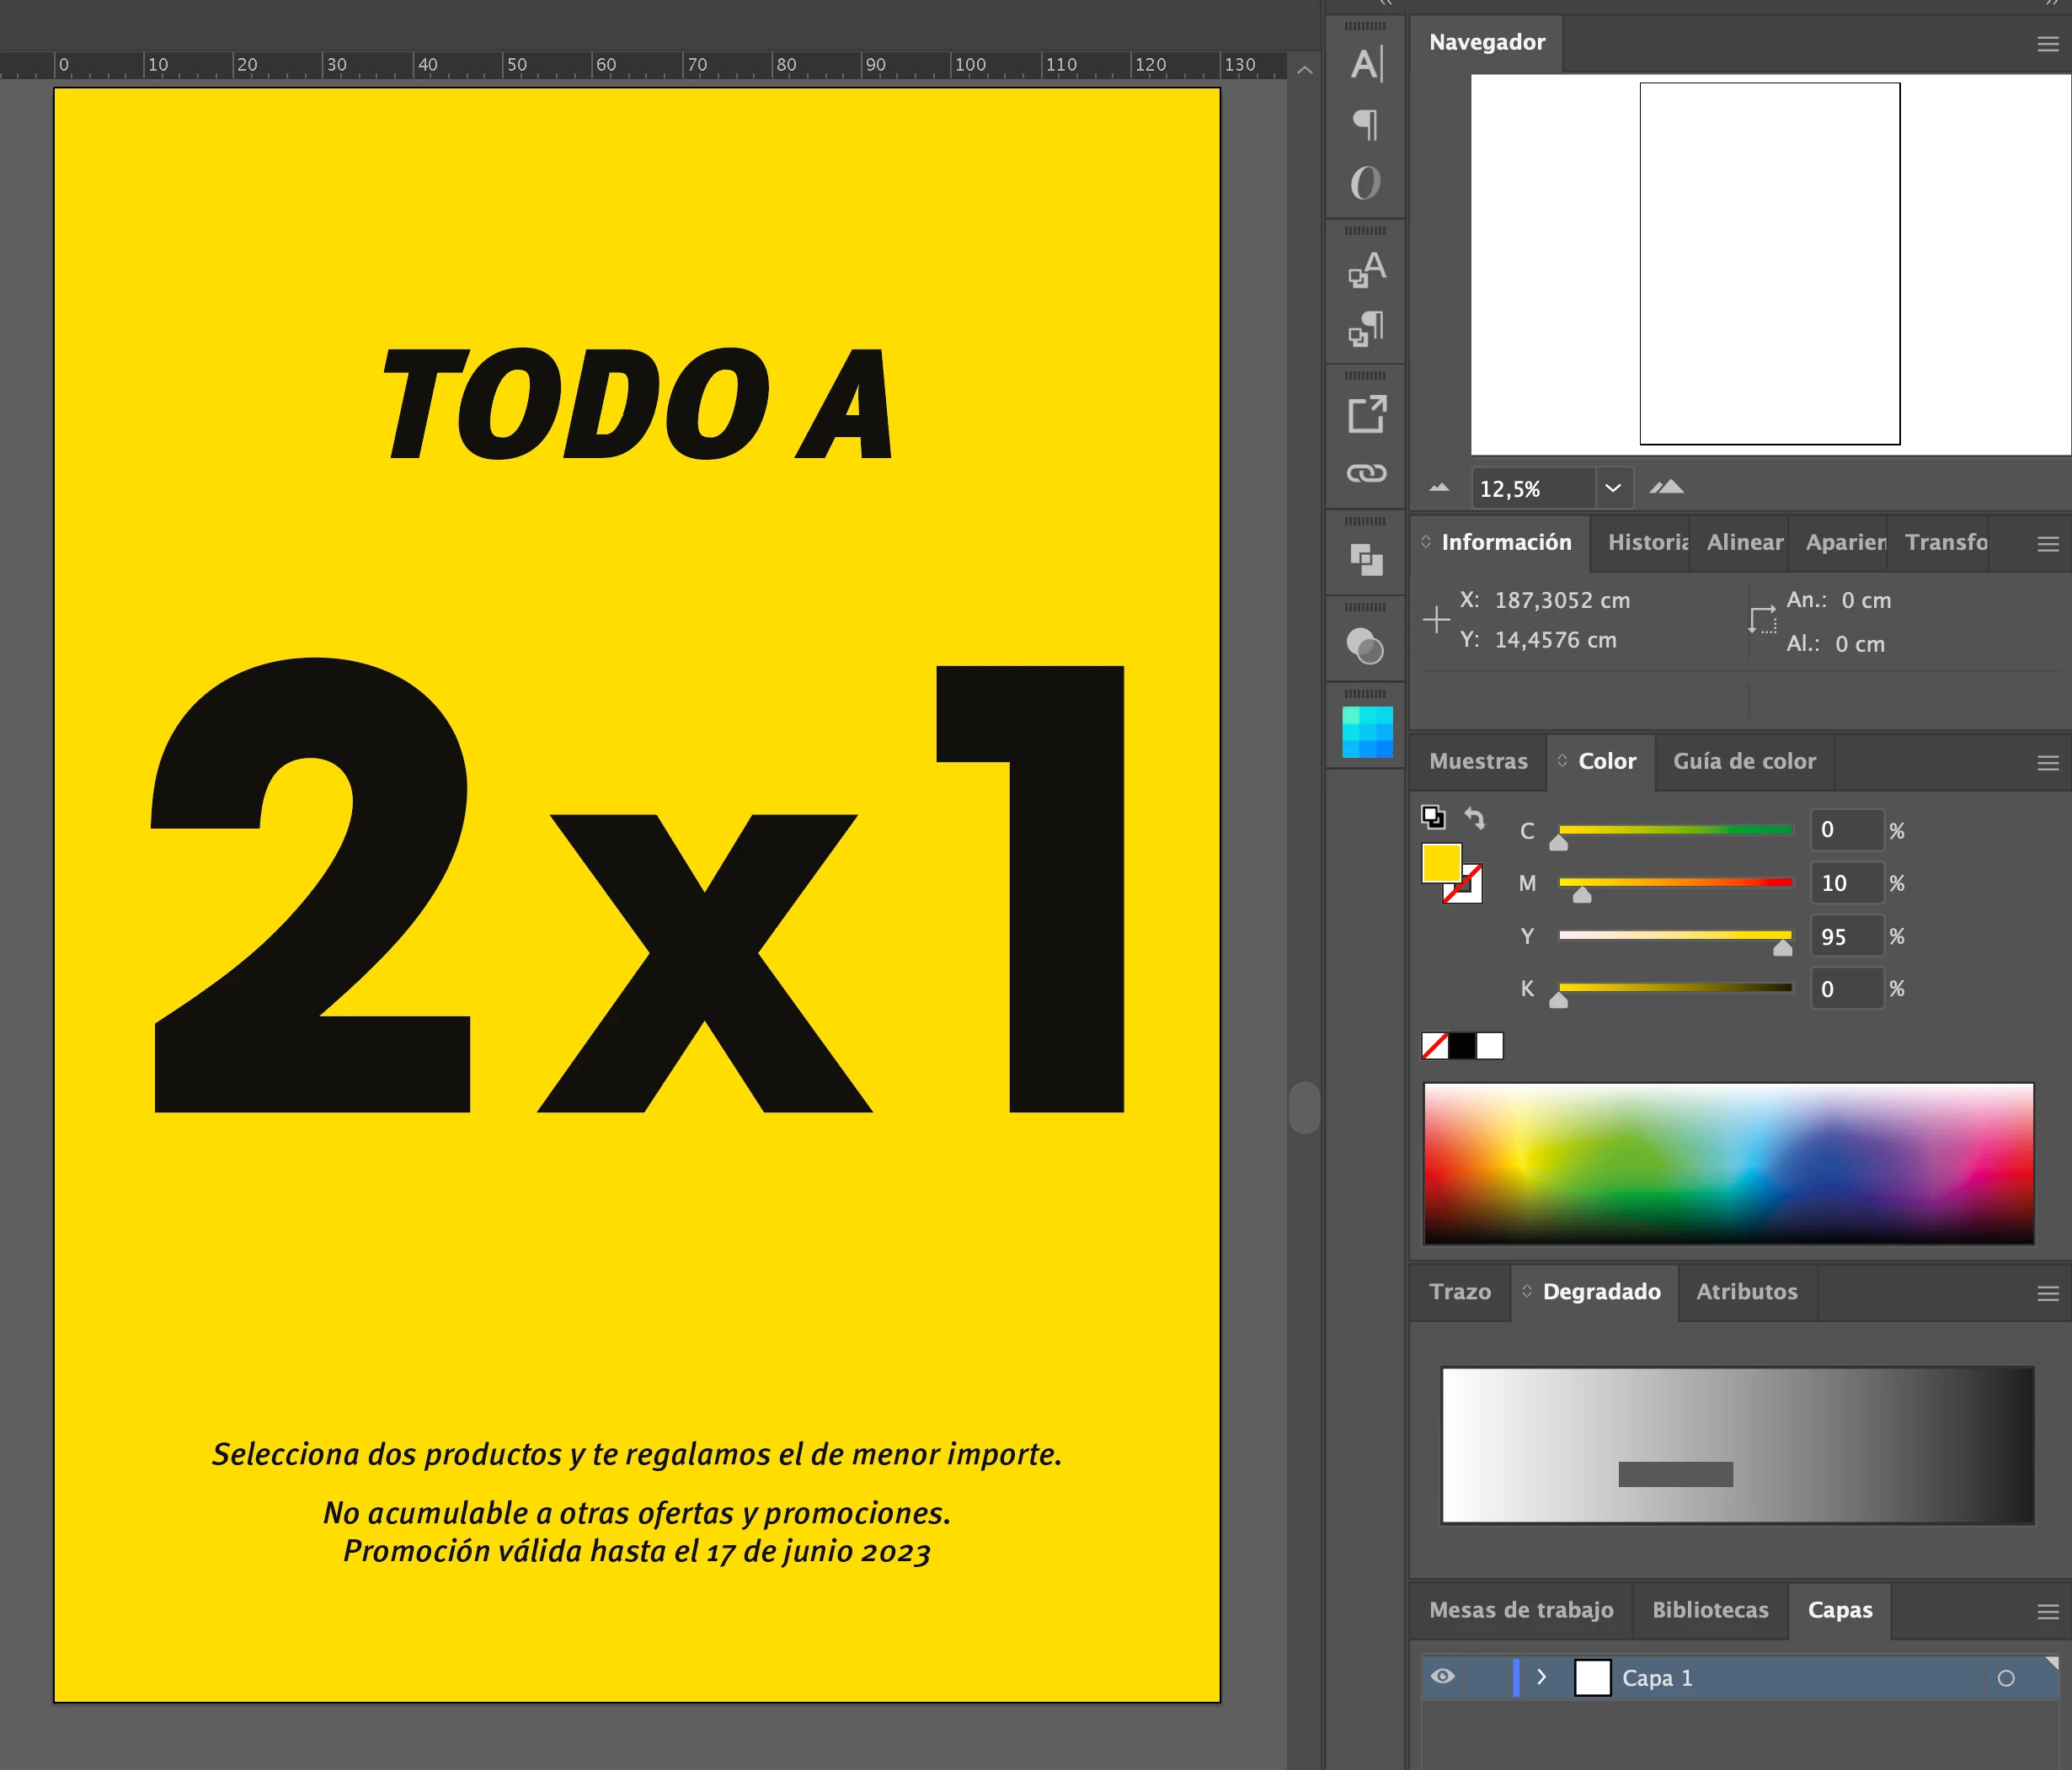Open the OpenType panel icon
Image resolution: width=2072 pixels, height=1770 pixels.
(x=1366, y=183)
